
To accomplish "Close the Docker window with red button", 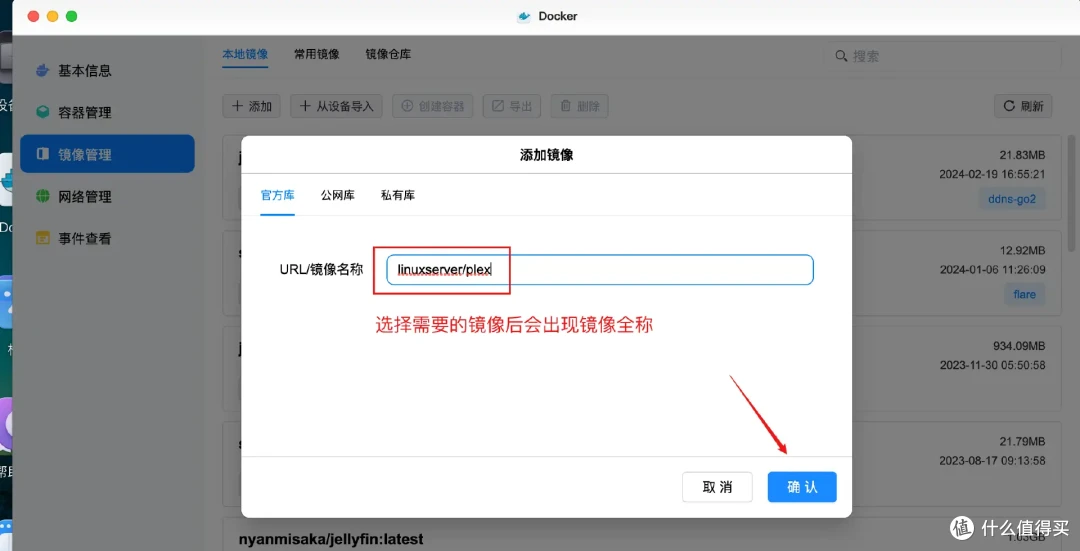I will tap(33, 16).
